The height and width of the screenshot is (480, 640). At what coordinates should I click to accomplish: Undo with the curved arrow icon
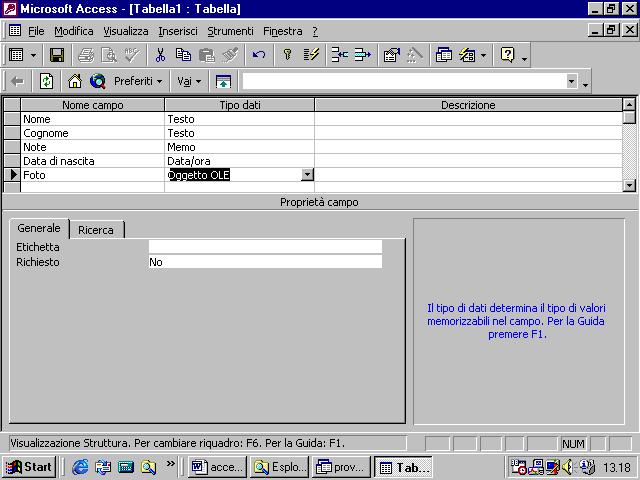pyautogui.click(x=259, y=55)
